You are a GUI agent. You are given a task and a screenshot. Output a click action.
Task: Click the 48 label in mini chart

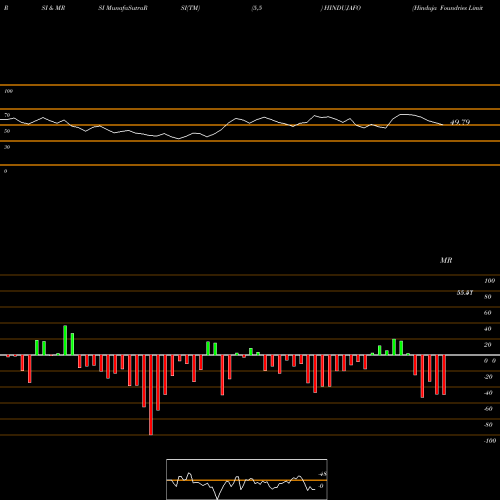coord(323,474)
